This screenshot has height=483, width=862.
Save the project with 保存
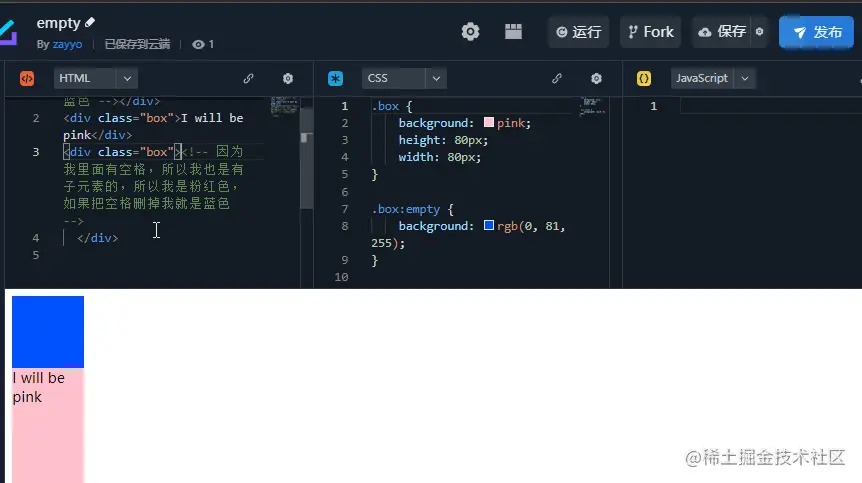tap(722, 32)
